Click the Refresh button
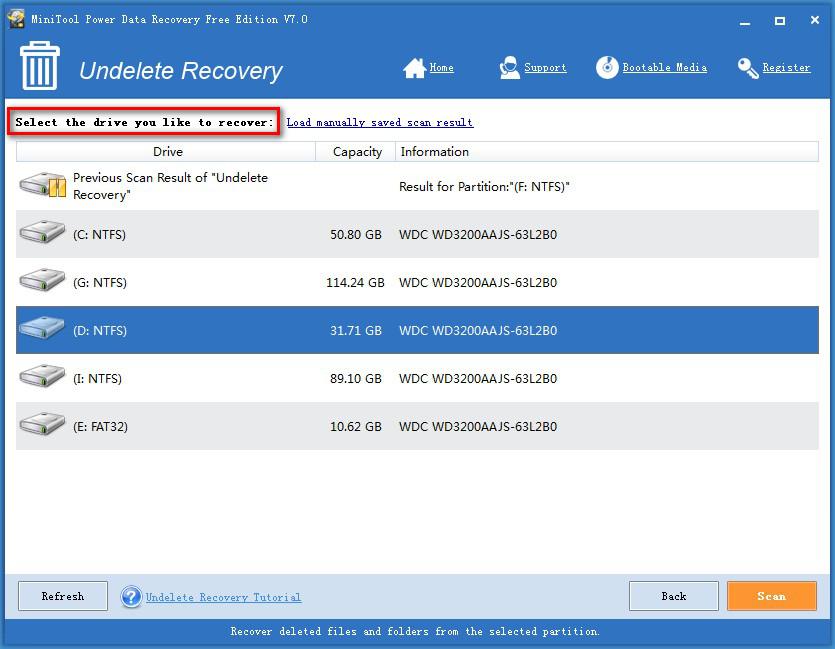The image size is (835, 649). coord(63,596)
